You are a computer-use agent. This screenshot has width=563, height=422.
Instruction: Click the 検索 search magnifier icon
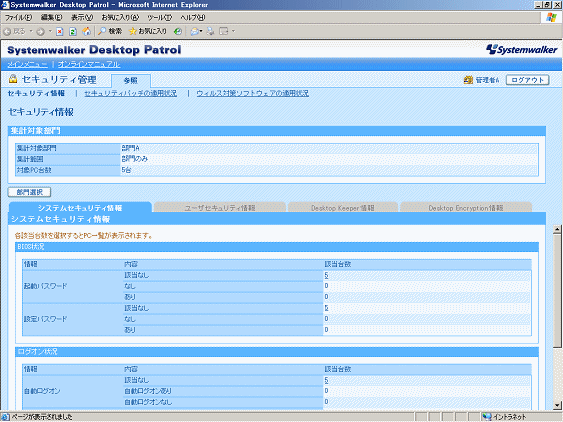pyautogui.click(x=102, y=31)
